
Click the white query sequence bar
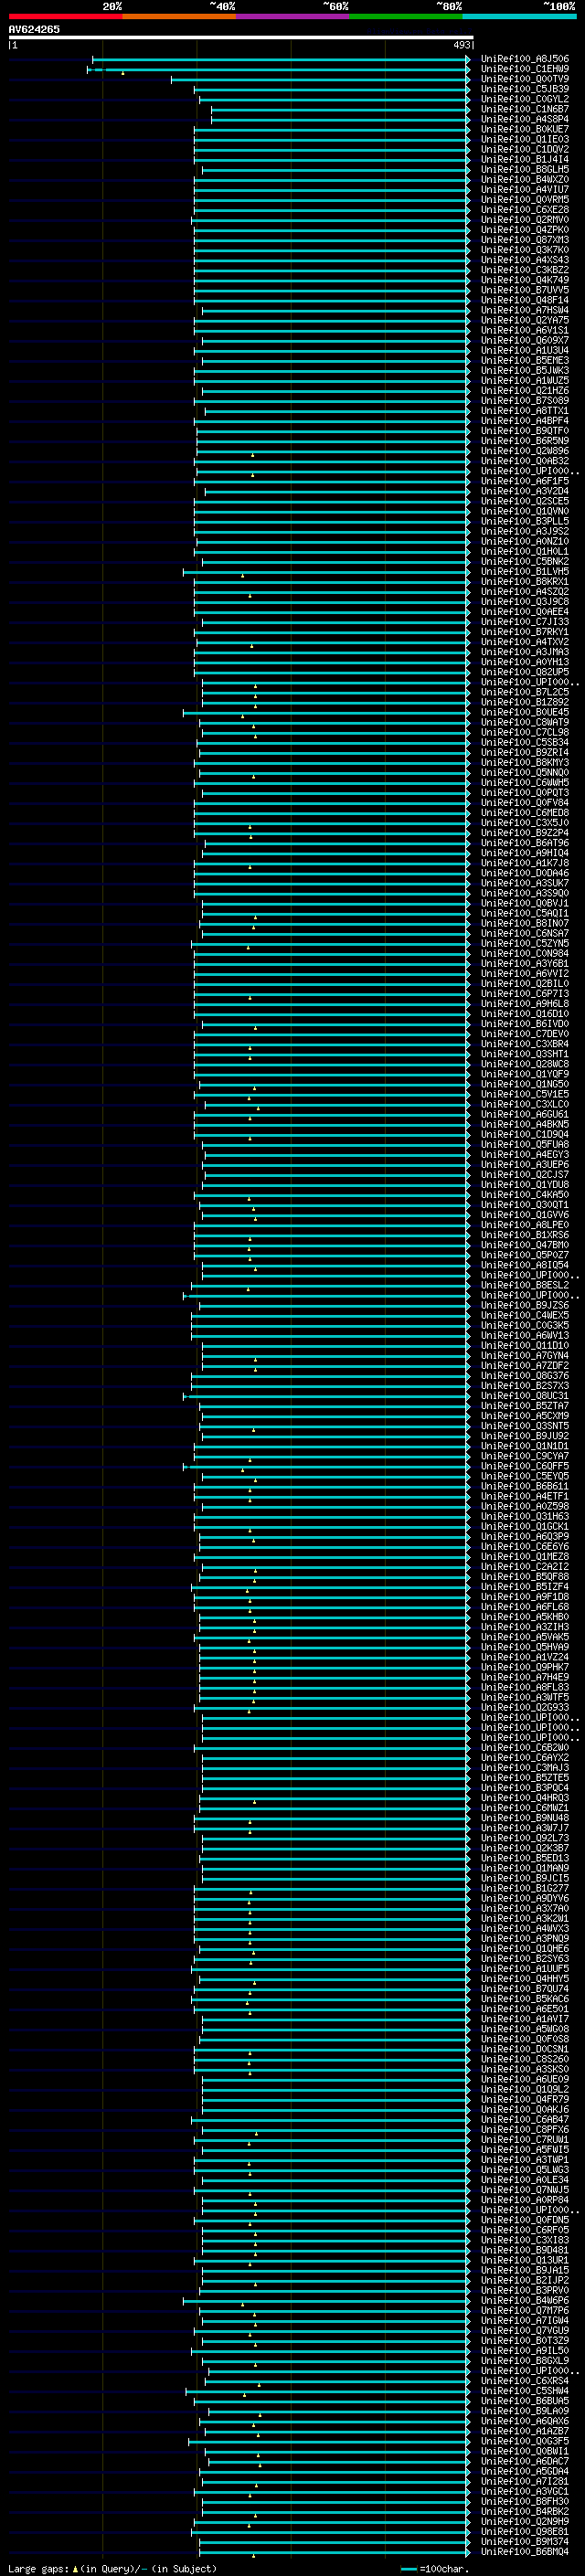(241, 37)
